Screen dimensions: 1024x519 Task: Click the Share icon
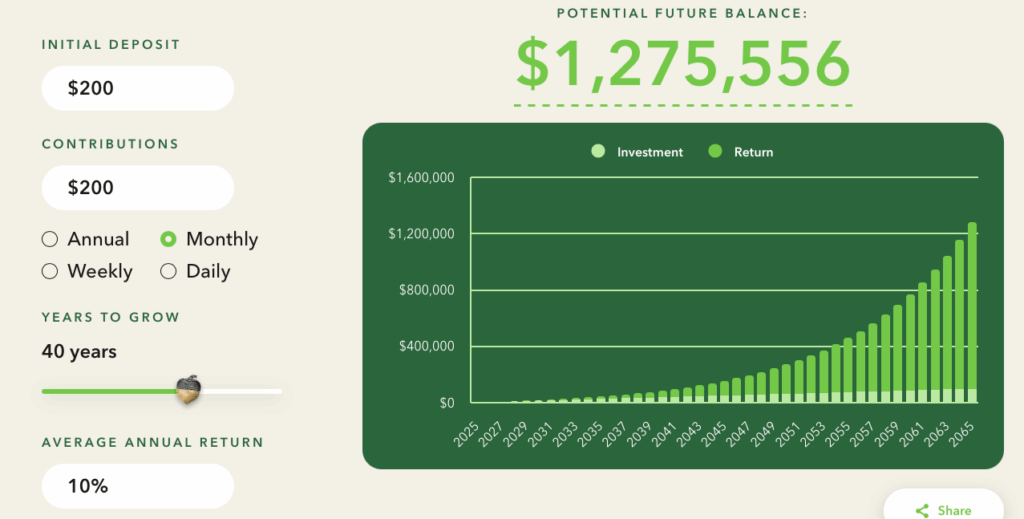(922, 510)
